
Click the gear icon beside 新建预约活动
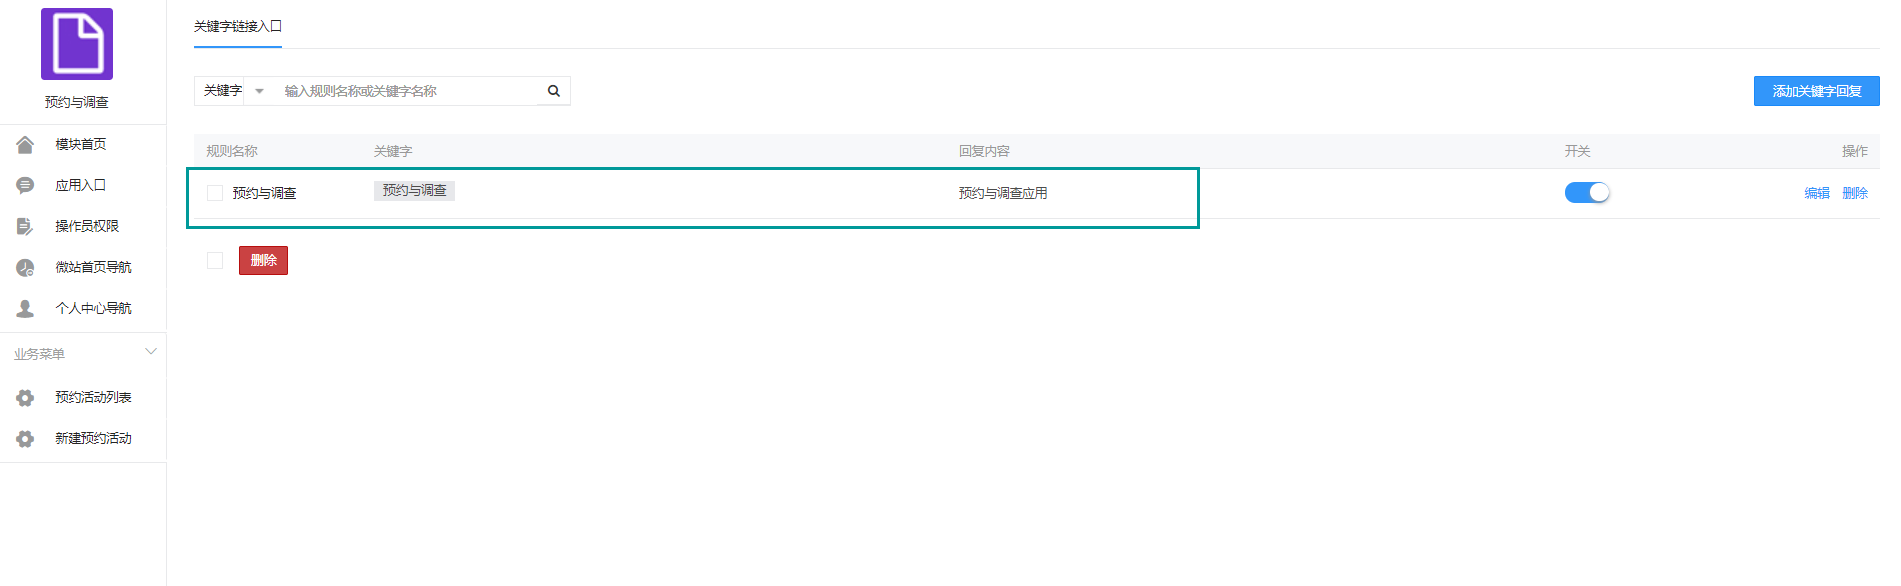[x=25, y=439]
